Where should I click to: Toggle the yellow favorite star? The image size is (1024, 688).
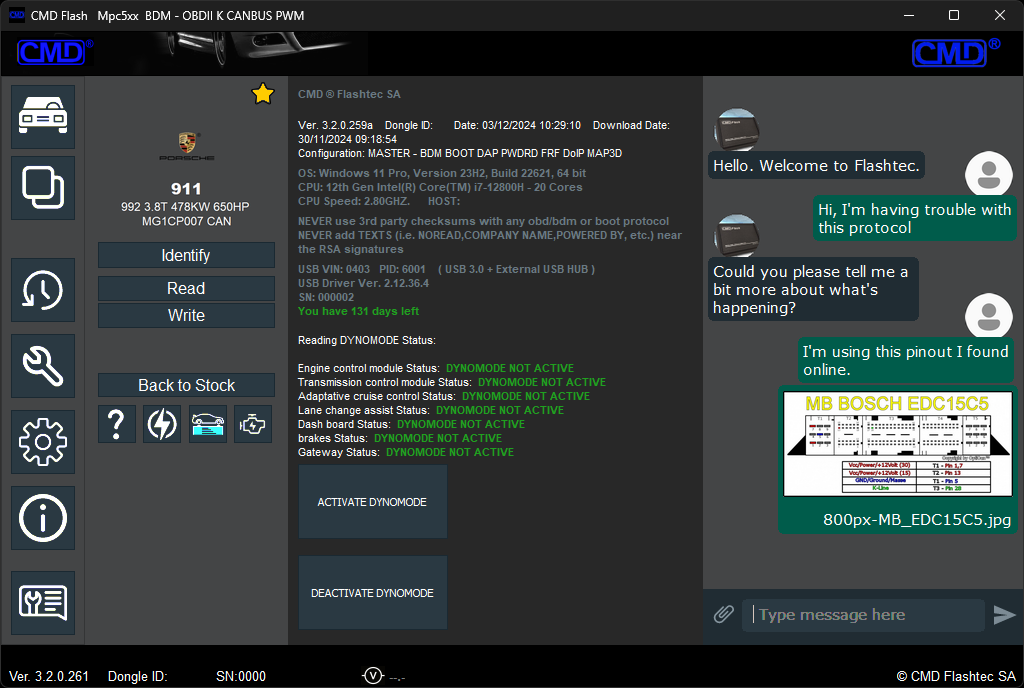pos(262,94)
